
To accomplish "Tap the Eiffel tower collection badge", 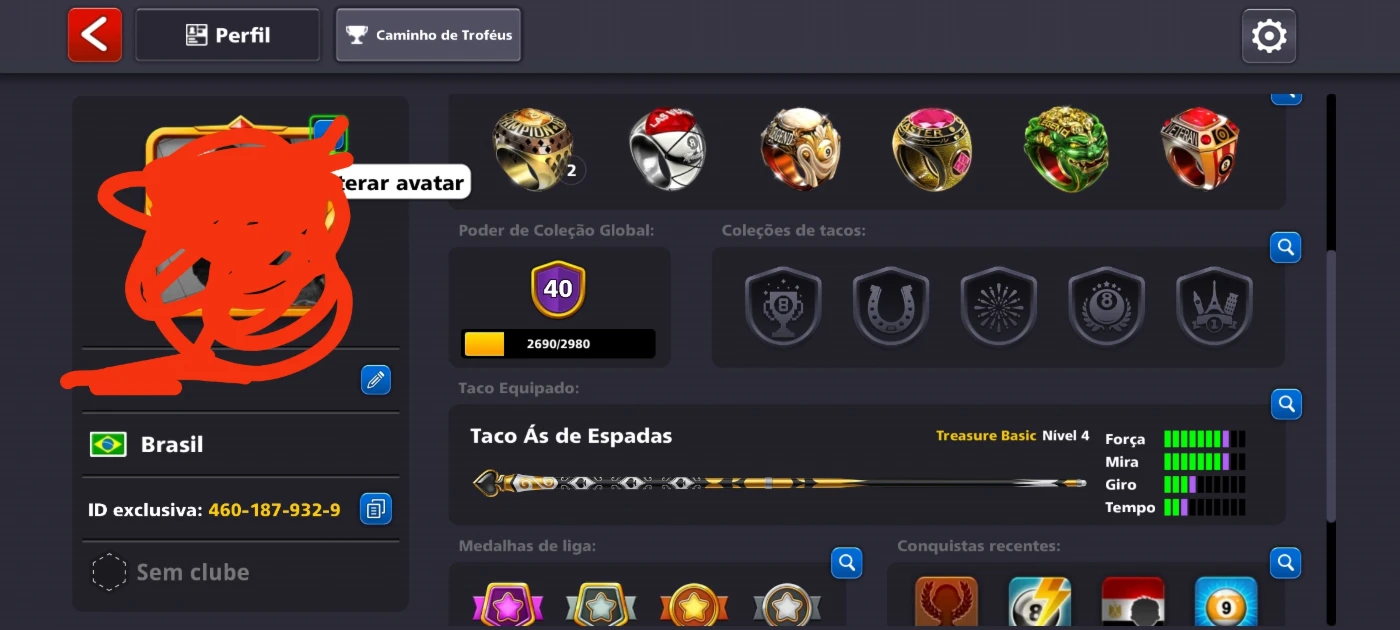I will pyautogui.click(x=1214, y=306).
